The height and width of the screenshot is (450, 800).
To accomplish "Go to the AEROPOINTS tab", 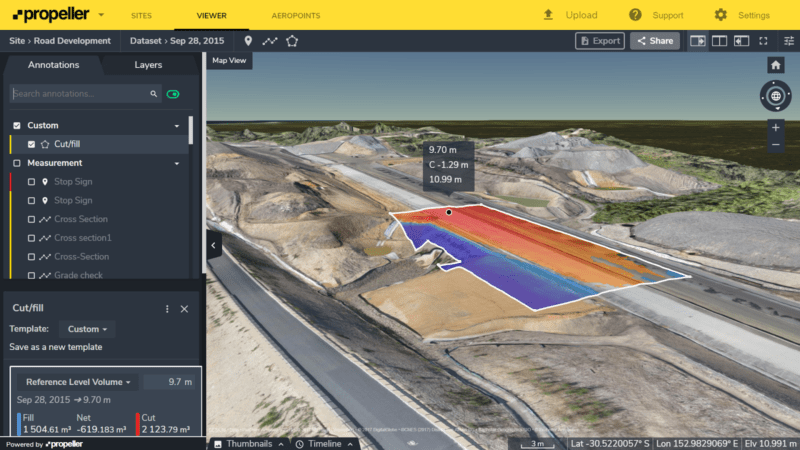I will pos(296,15).
